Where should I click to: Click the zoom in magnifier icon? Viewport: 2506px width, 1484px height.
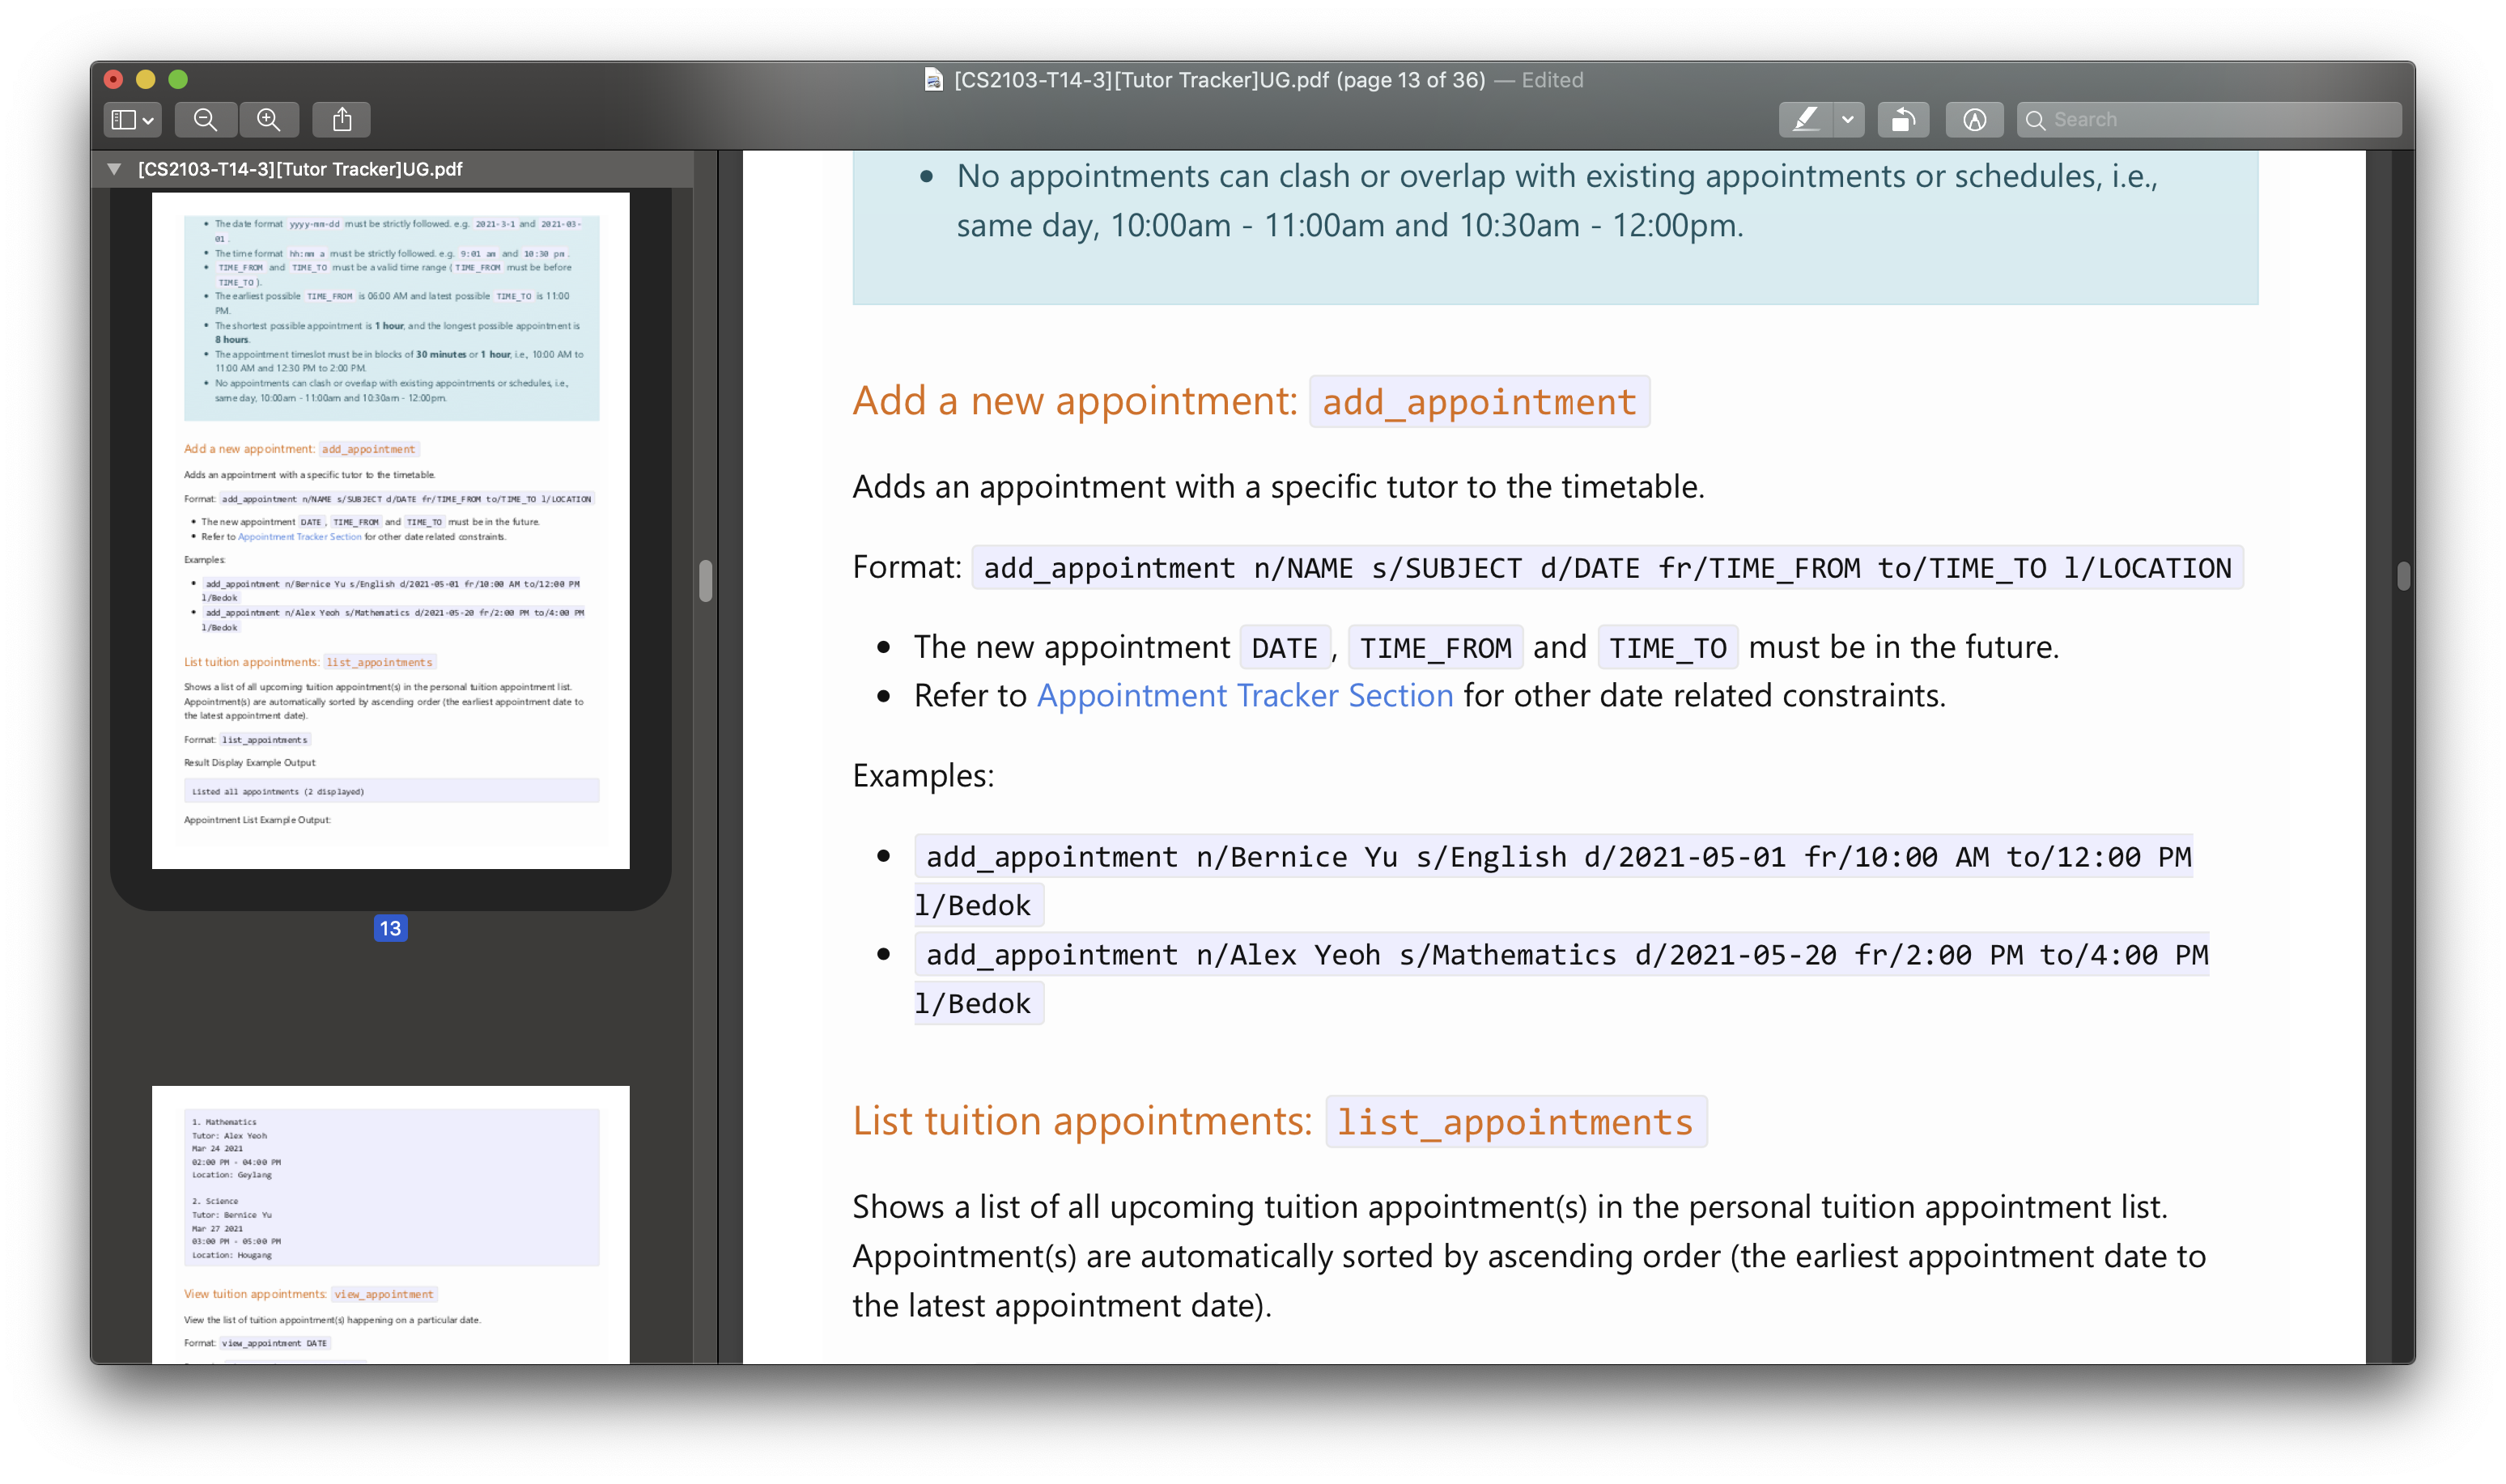tap(268, 120)
